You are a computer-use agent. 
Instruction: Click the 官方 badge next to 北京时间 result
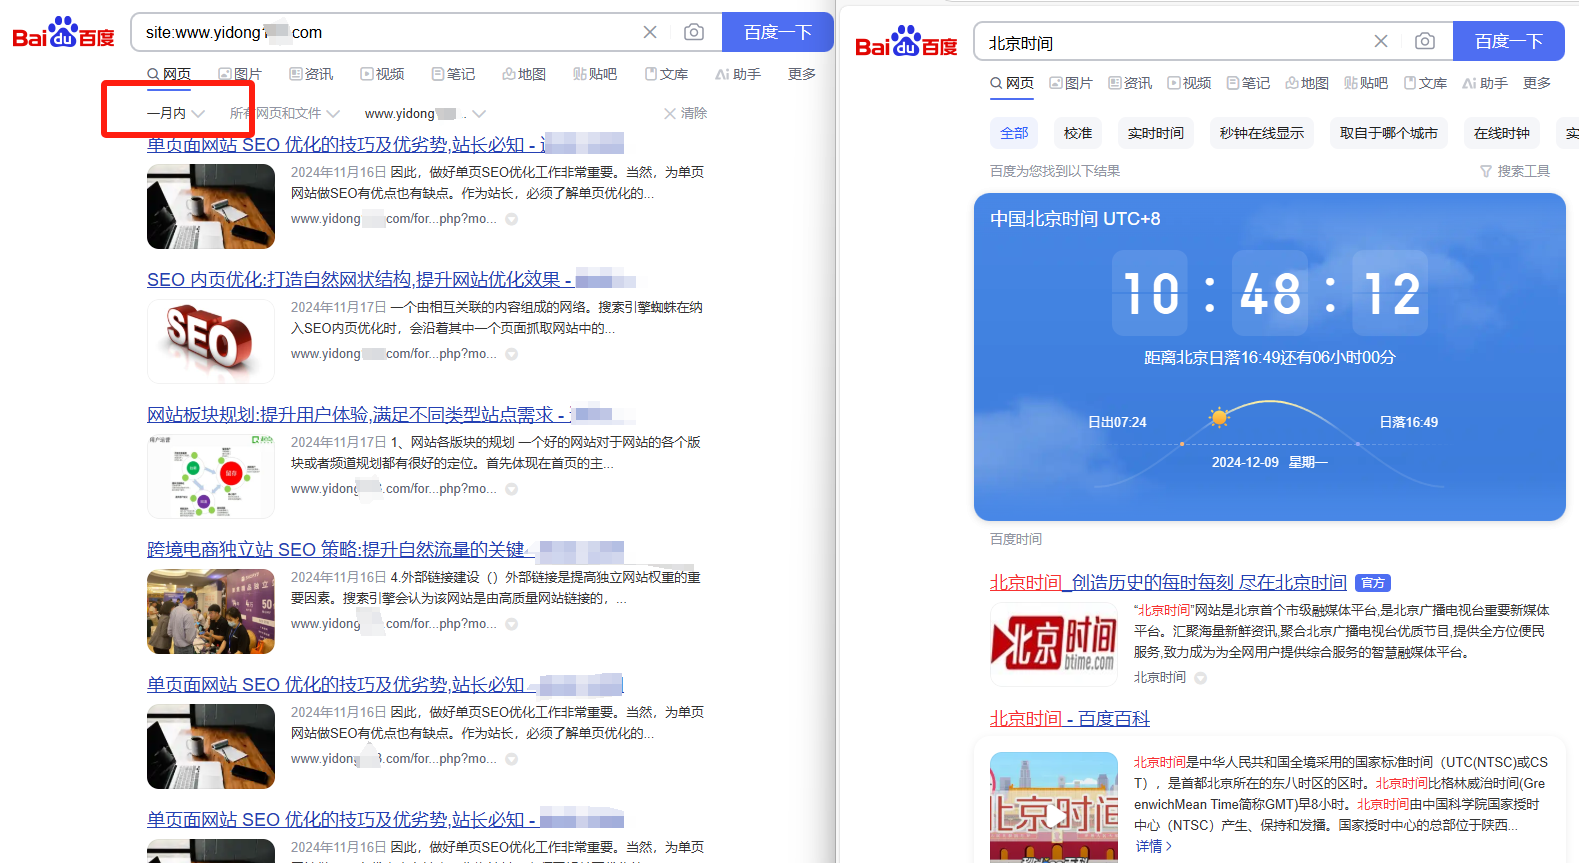tap(1373, 583)
